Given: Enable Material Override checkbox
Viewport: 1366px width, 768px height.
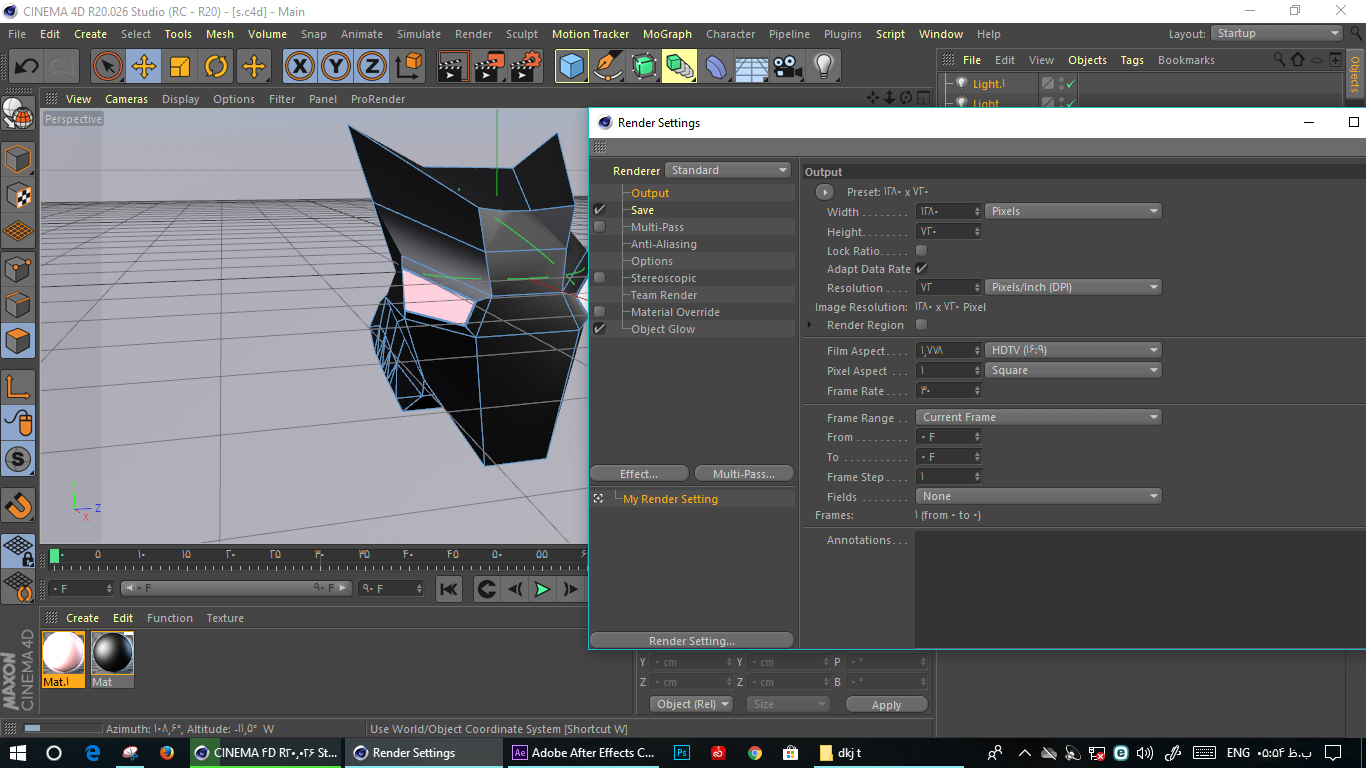Looking at the screenshot, I should (600, 312).
